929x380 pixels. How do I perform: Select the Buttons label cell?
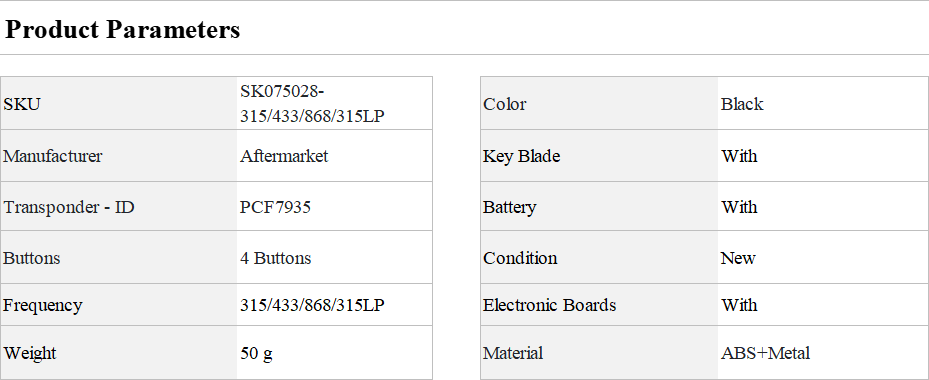pos(118,258)
